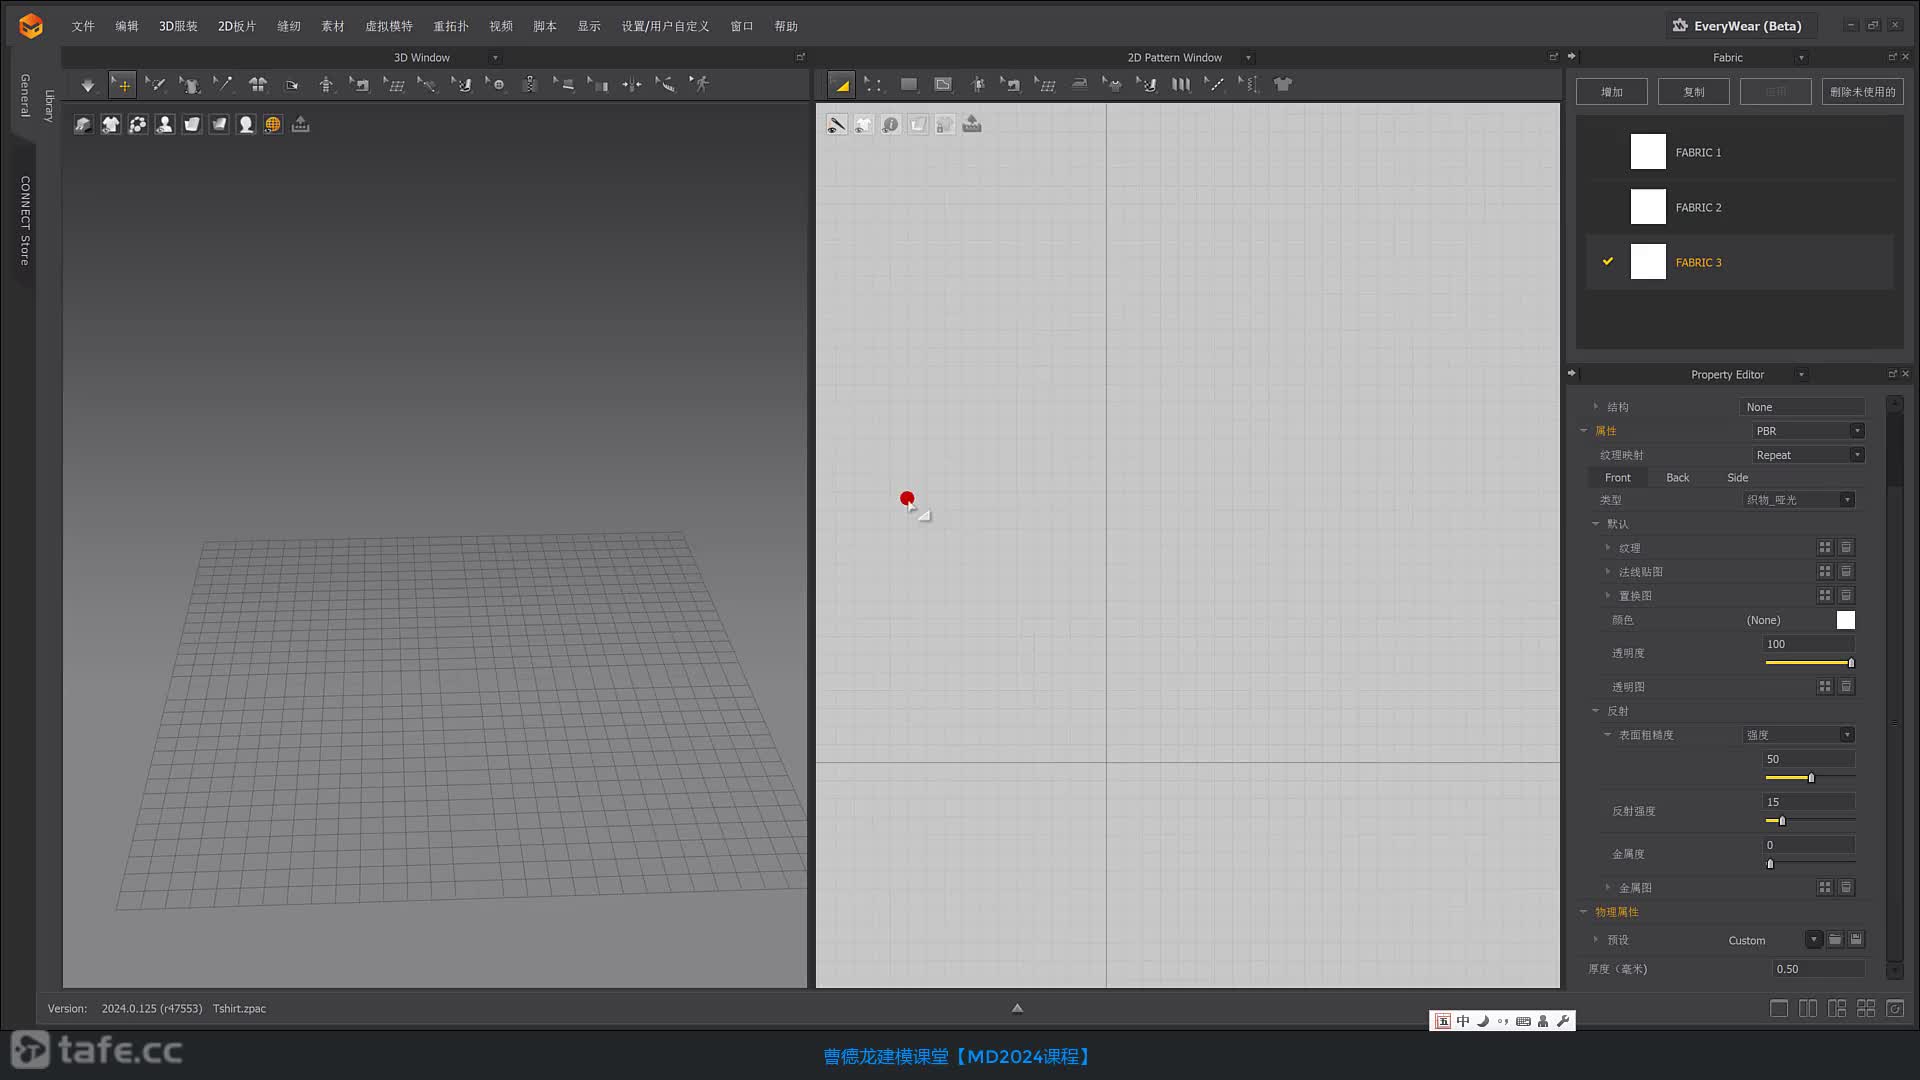Collapse the 反射 section
The width and height of the screenshot is (1920, 1080).
tap(1596, 711)
